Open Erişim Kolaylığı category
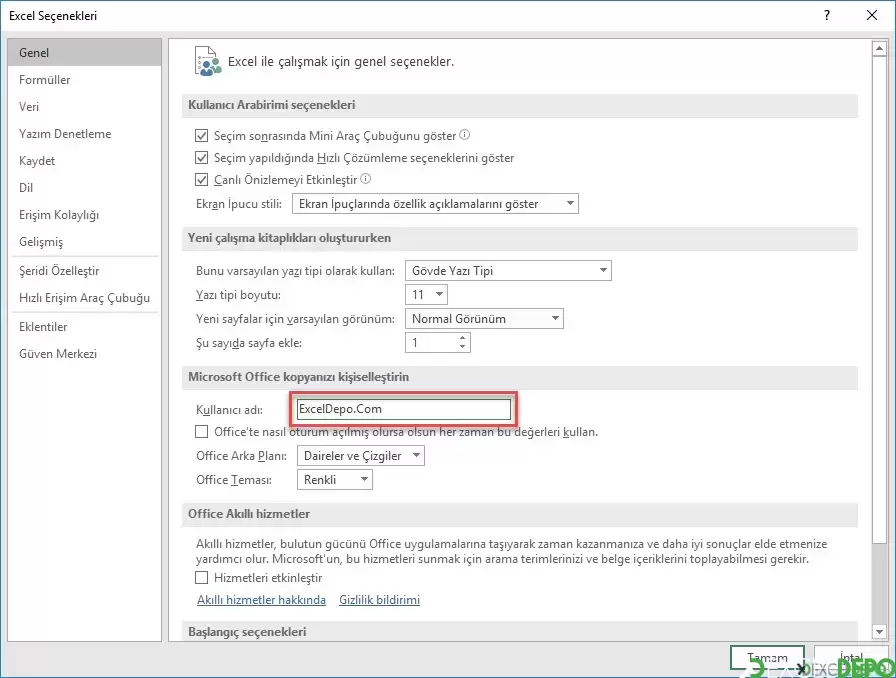Image resolution: width=896 pixels, height=678 pixels. (85, 214)
